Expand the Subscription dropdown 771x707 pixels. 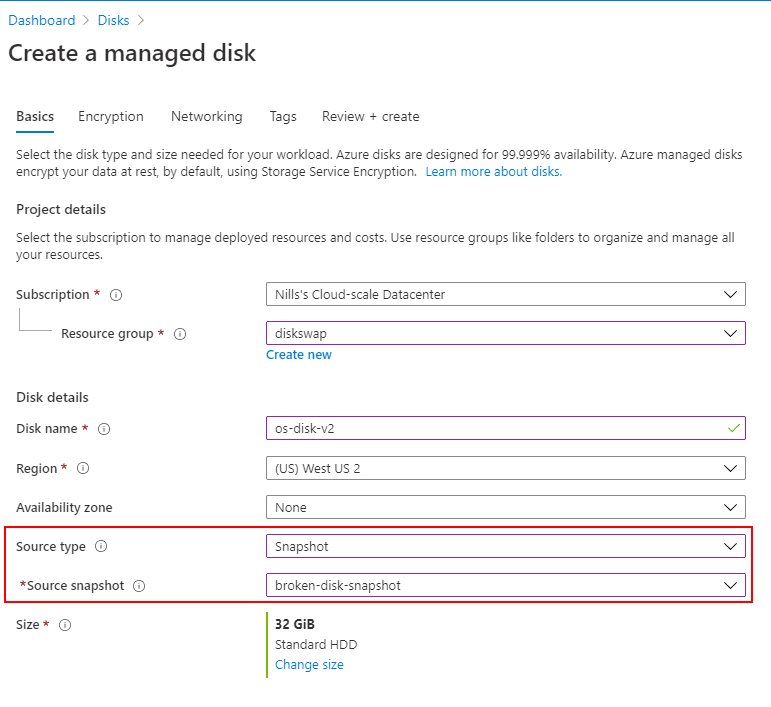click(505, 294)
